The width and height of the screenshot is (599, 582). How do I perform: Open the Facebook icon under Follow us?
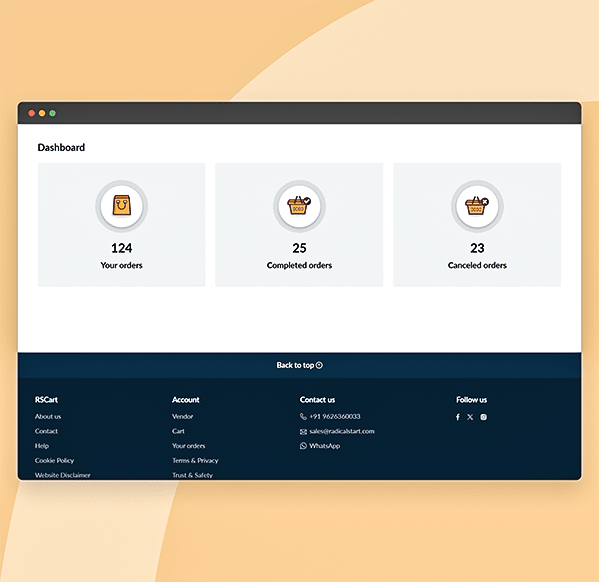click(458, 417)
